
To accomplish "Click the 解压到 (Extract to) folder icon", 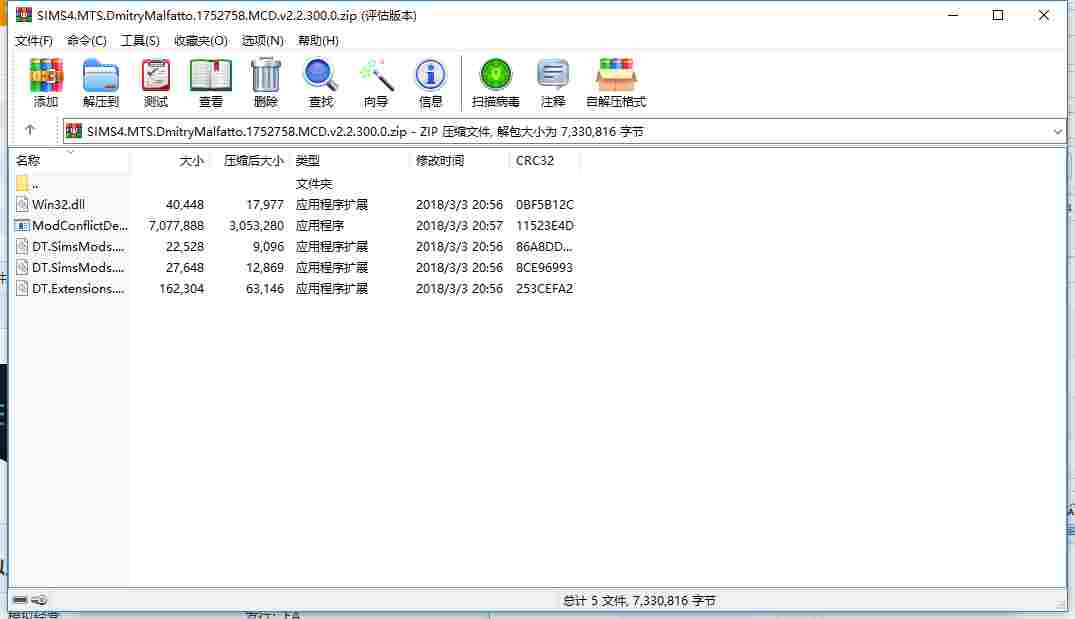I will click(x=101, y=82).
